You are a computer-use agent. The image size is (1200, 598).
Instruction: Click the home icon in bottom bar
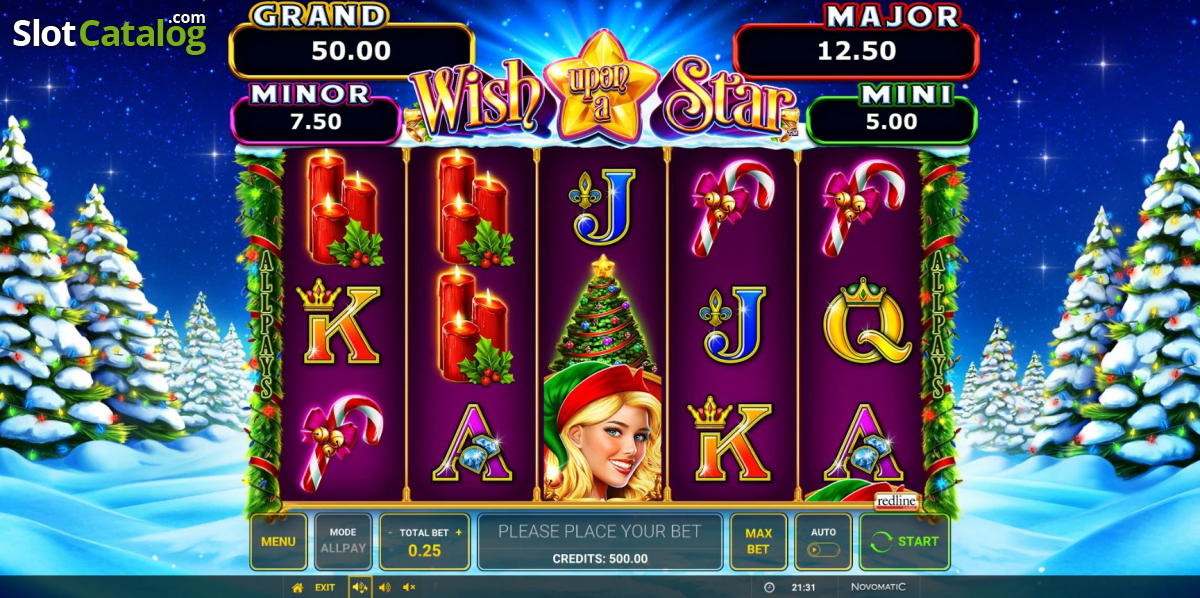(297, 588)
